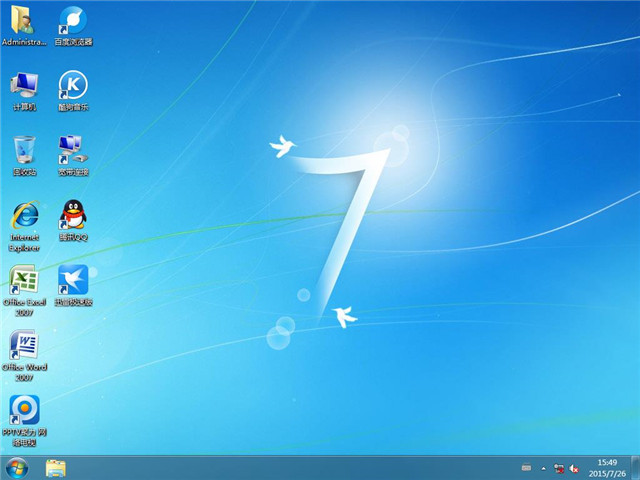Select the Internet Explorer desktop icon
This screenshot has width=640, height=480.
click(24, 227)
